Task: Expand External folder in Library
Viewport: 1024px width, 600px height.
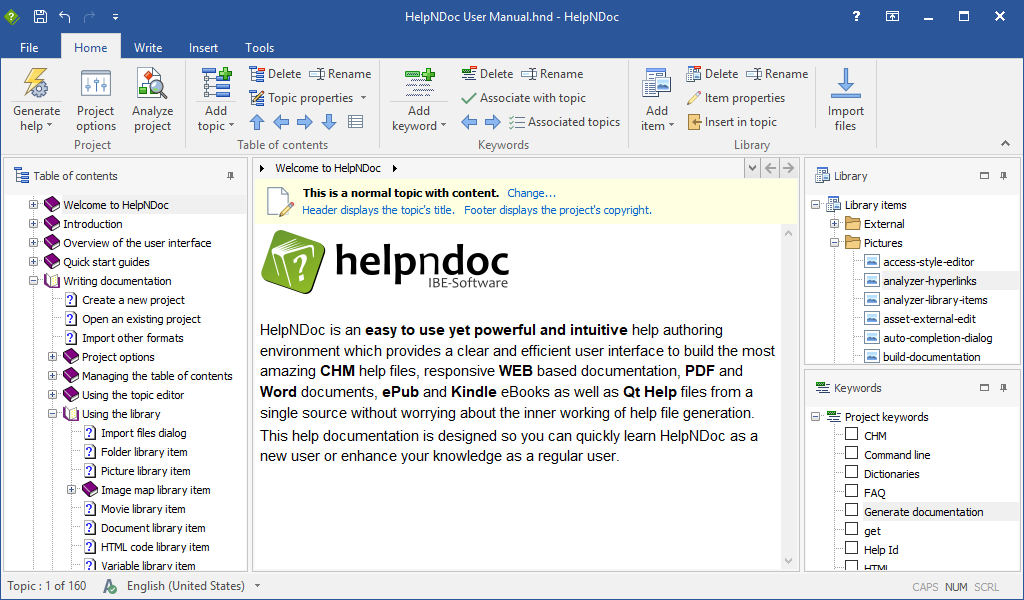Action: (834, 224)
